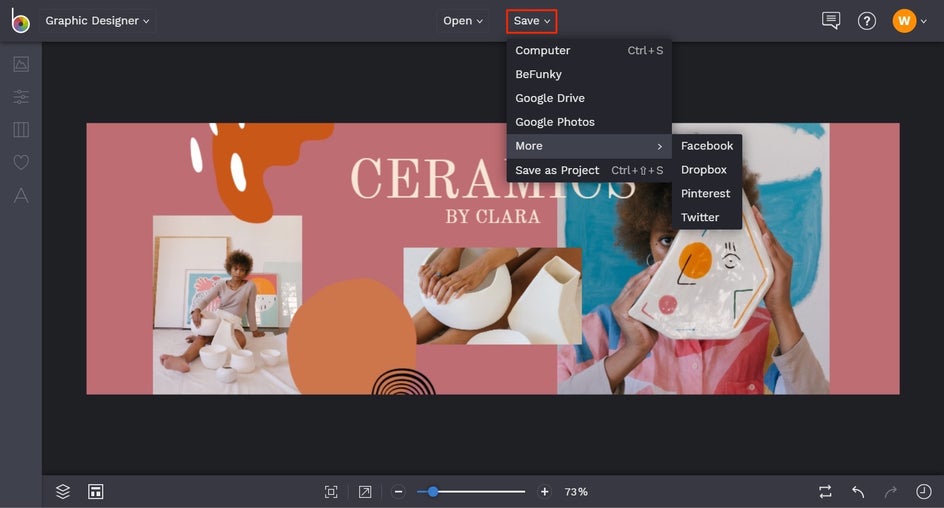Open the Layers panel icon
This screenshot has width=944, height=508.
click(63, 492)
